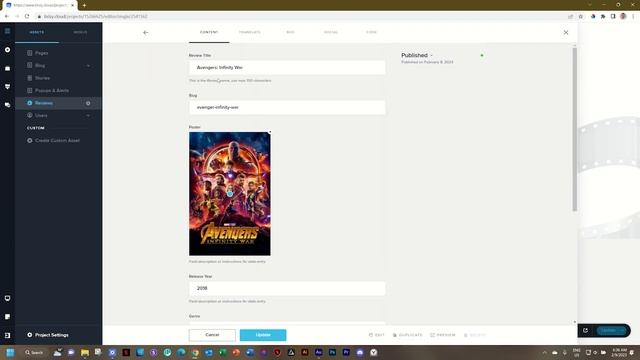Screen dimensions: 640x360
Task: Open Adobe Illustrator from taskbar
Action: tap(305, 352)
